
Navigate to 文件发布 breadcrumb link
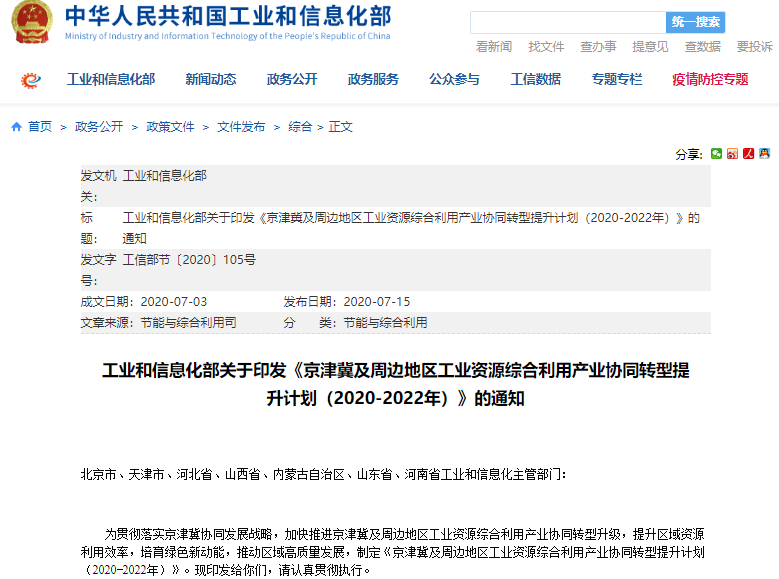pyautogui.click(x=241, y=127)
